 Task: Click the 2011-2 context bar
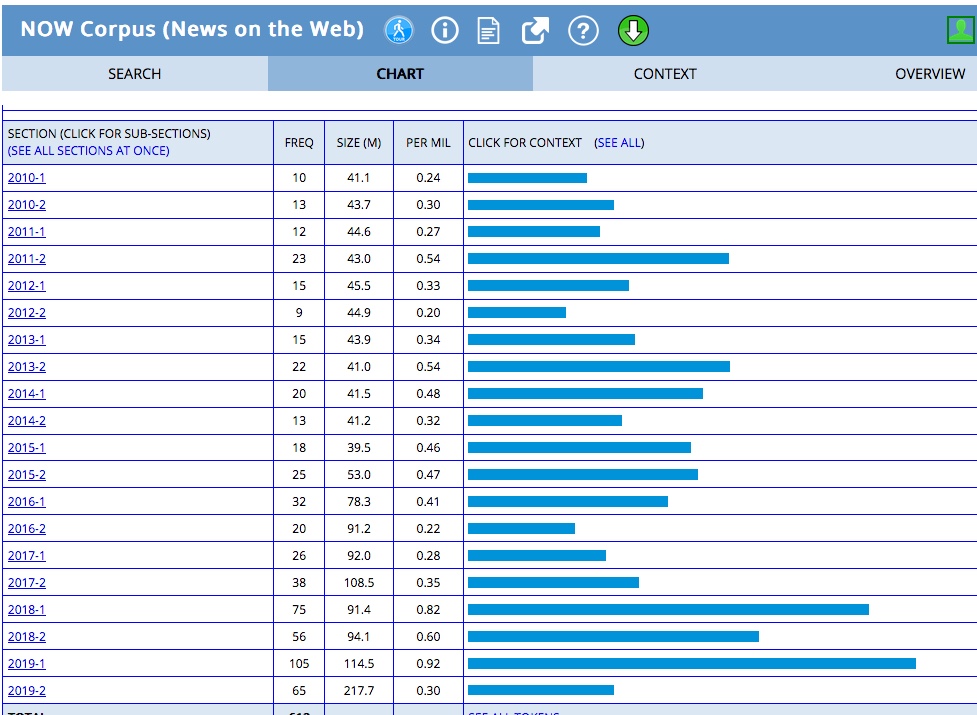[x=598, y=258]
